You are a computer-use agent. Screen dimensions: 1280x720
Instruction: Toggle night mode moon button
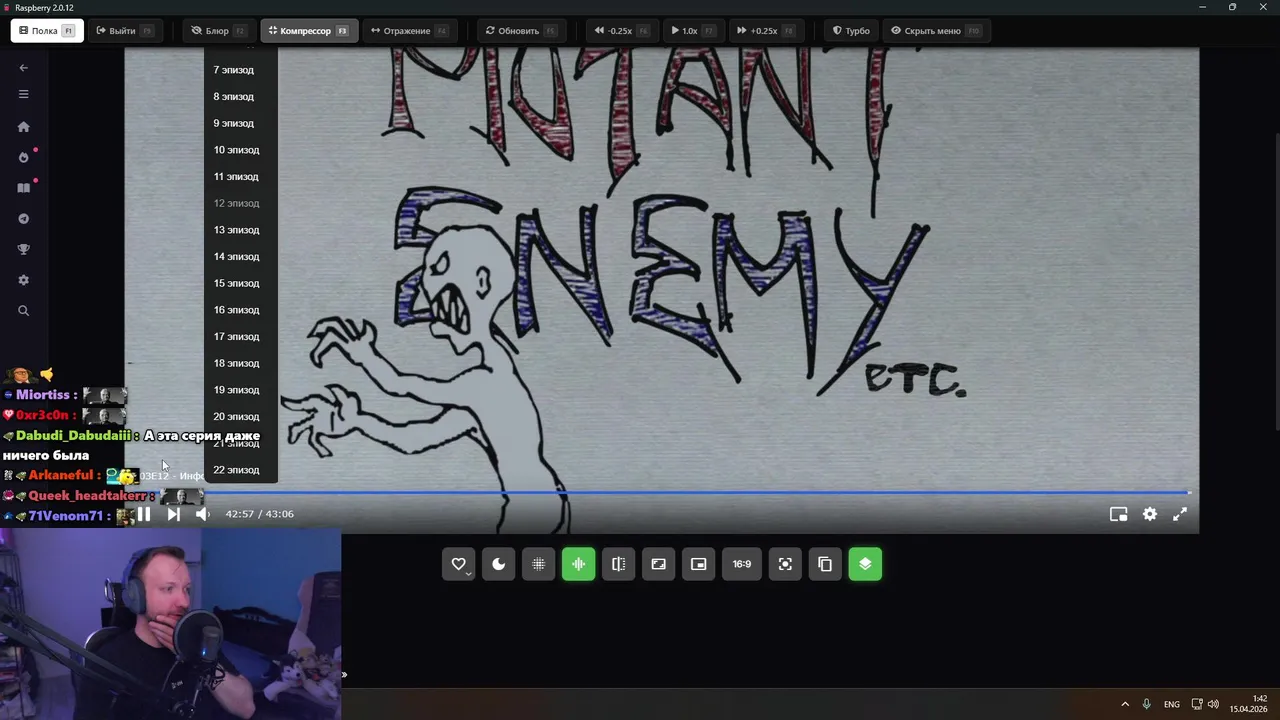pyautogui.click(x=499, y=564)
